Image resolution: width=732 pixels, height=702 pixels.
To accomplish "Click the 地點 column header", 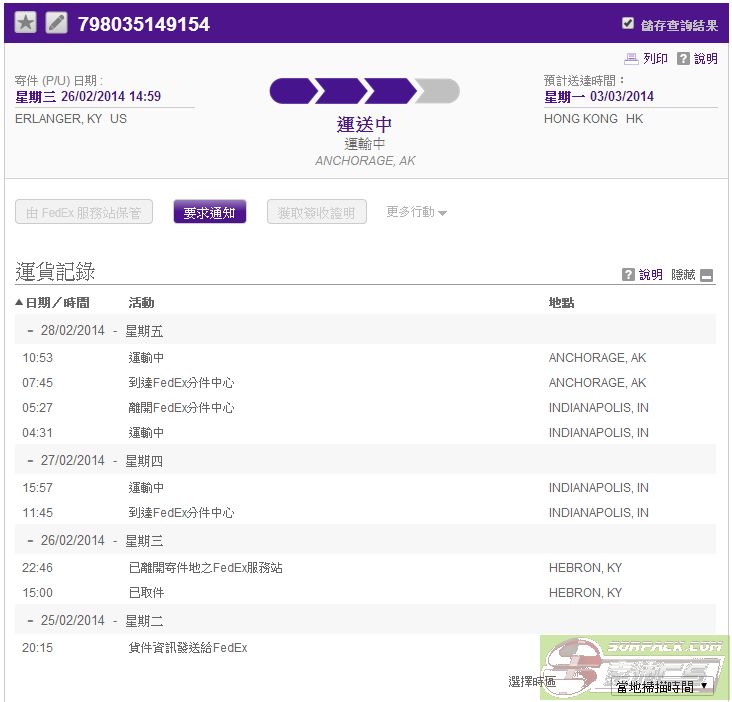I will [x=561, y=303].
